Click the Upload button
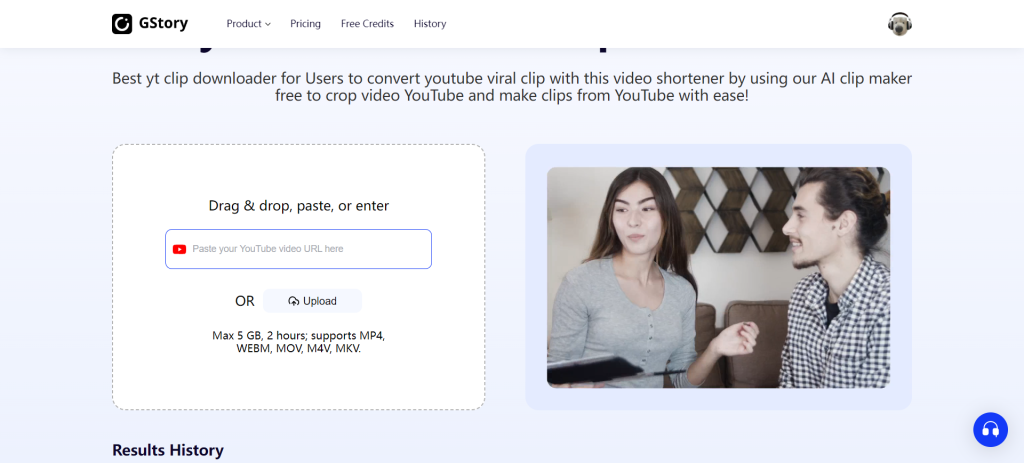 (x=312, y=301)
